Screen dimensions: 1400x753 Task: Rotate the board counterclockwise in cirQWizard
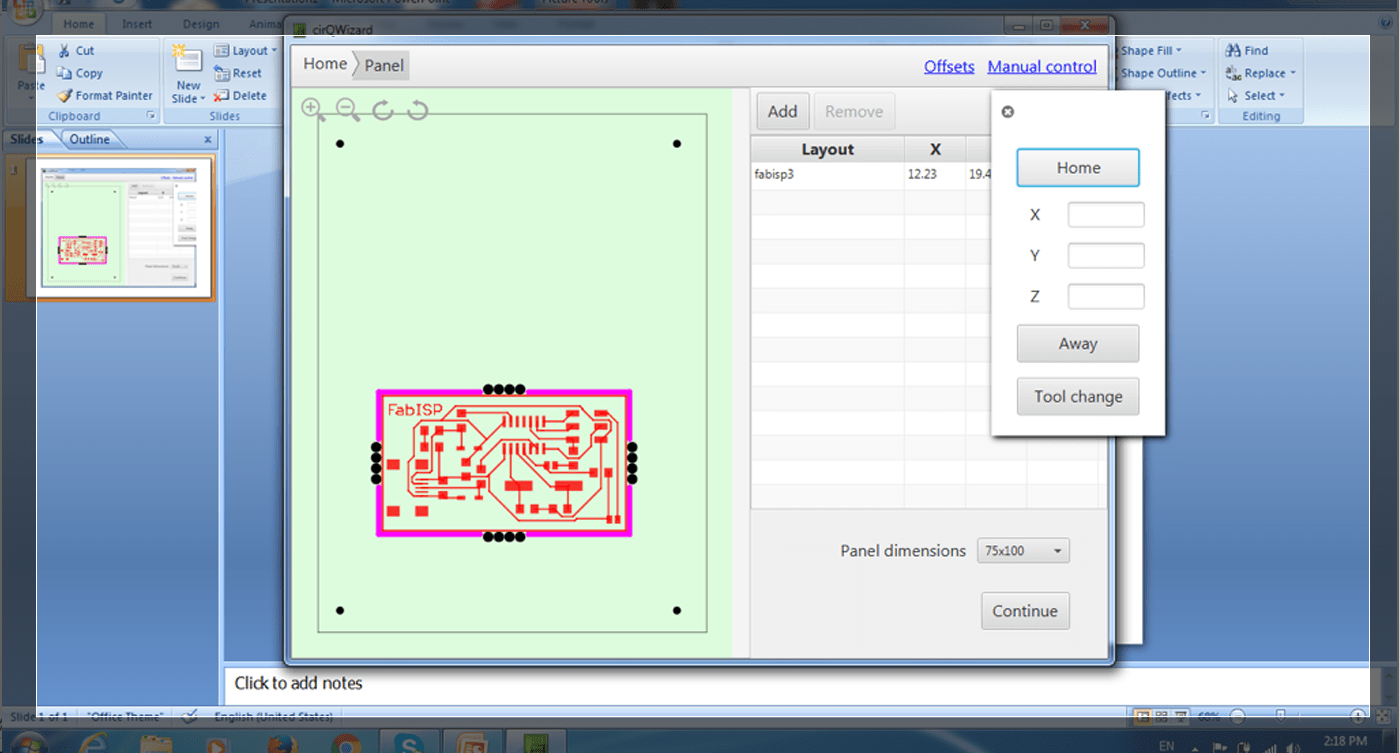coord(417,110)
